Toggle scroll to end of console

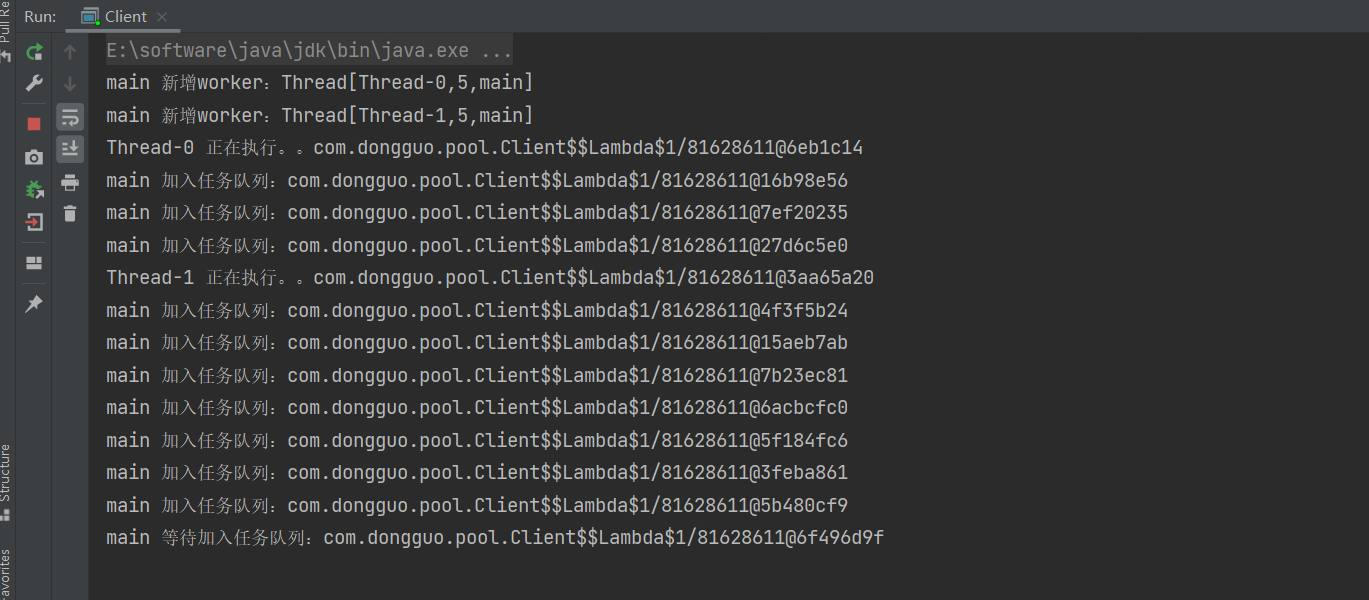[70, 149]
